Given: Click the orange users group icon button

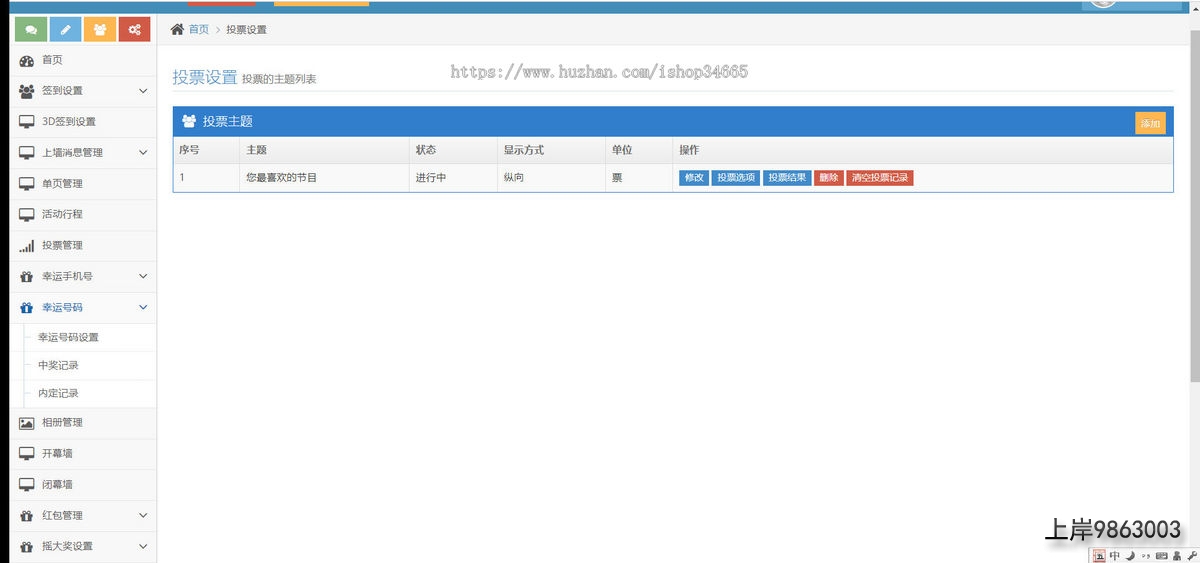Looking at the screenshot, I should pyautogui.click(x=100, y=30).
